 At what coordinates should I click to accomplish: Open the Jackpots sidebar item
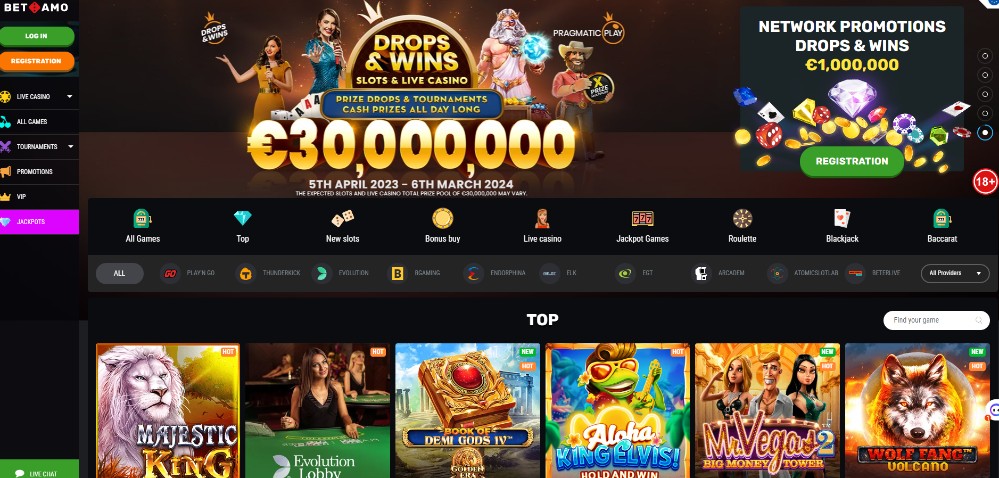[40, 222]
